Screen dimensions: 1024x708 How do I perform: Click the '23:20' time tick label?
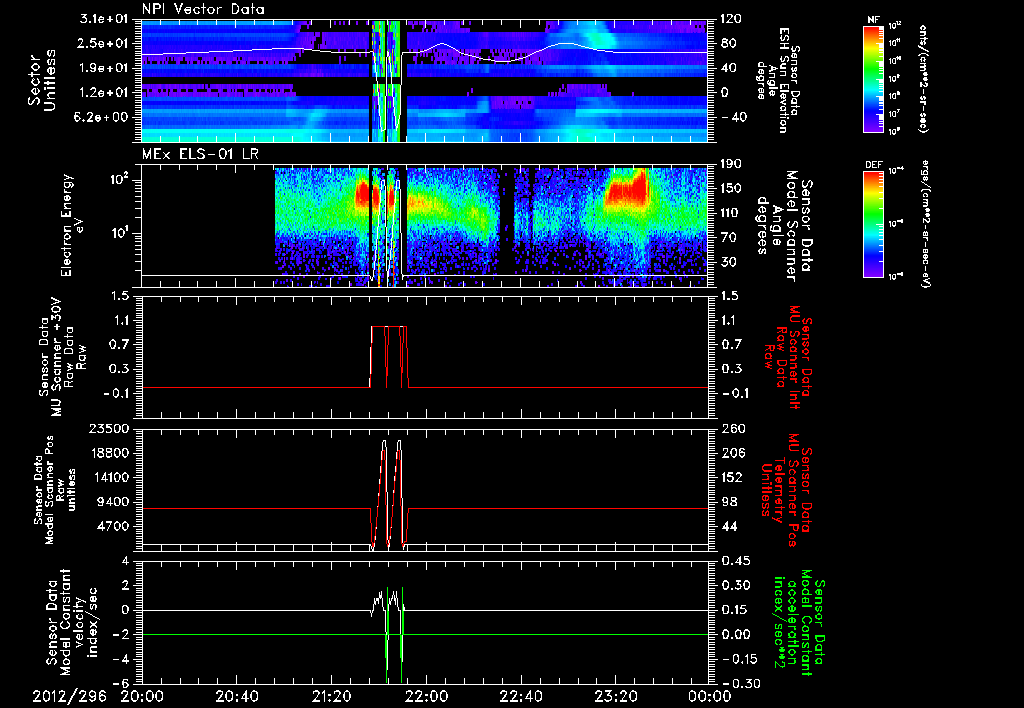615,696
